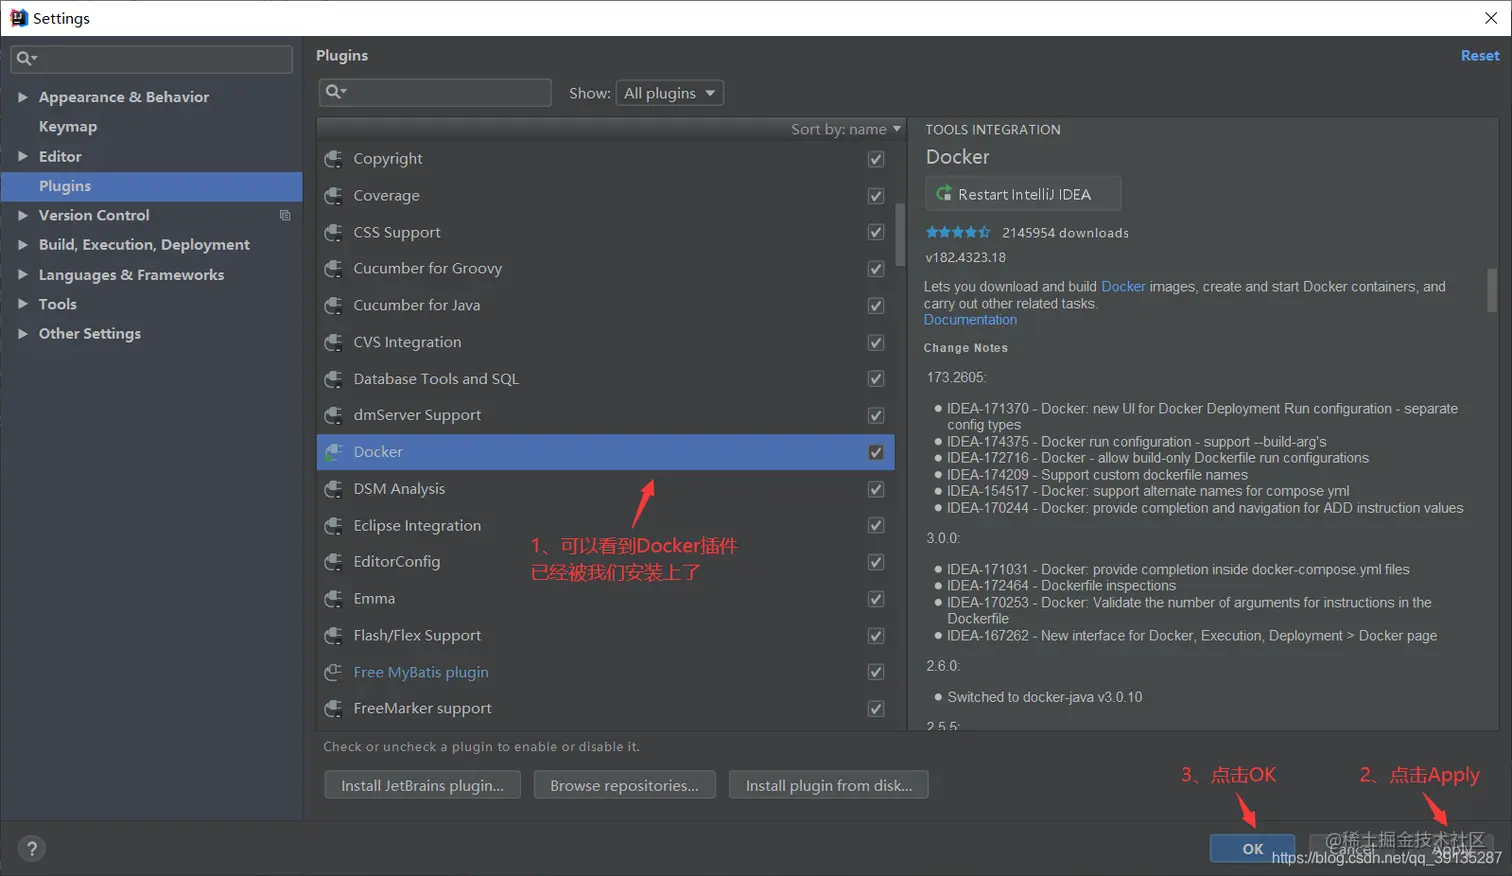Click the OK button

[x=1252, y=848]
